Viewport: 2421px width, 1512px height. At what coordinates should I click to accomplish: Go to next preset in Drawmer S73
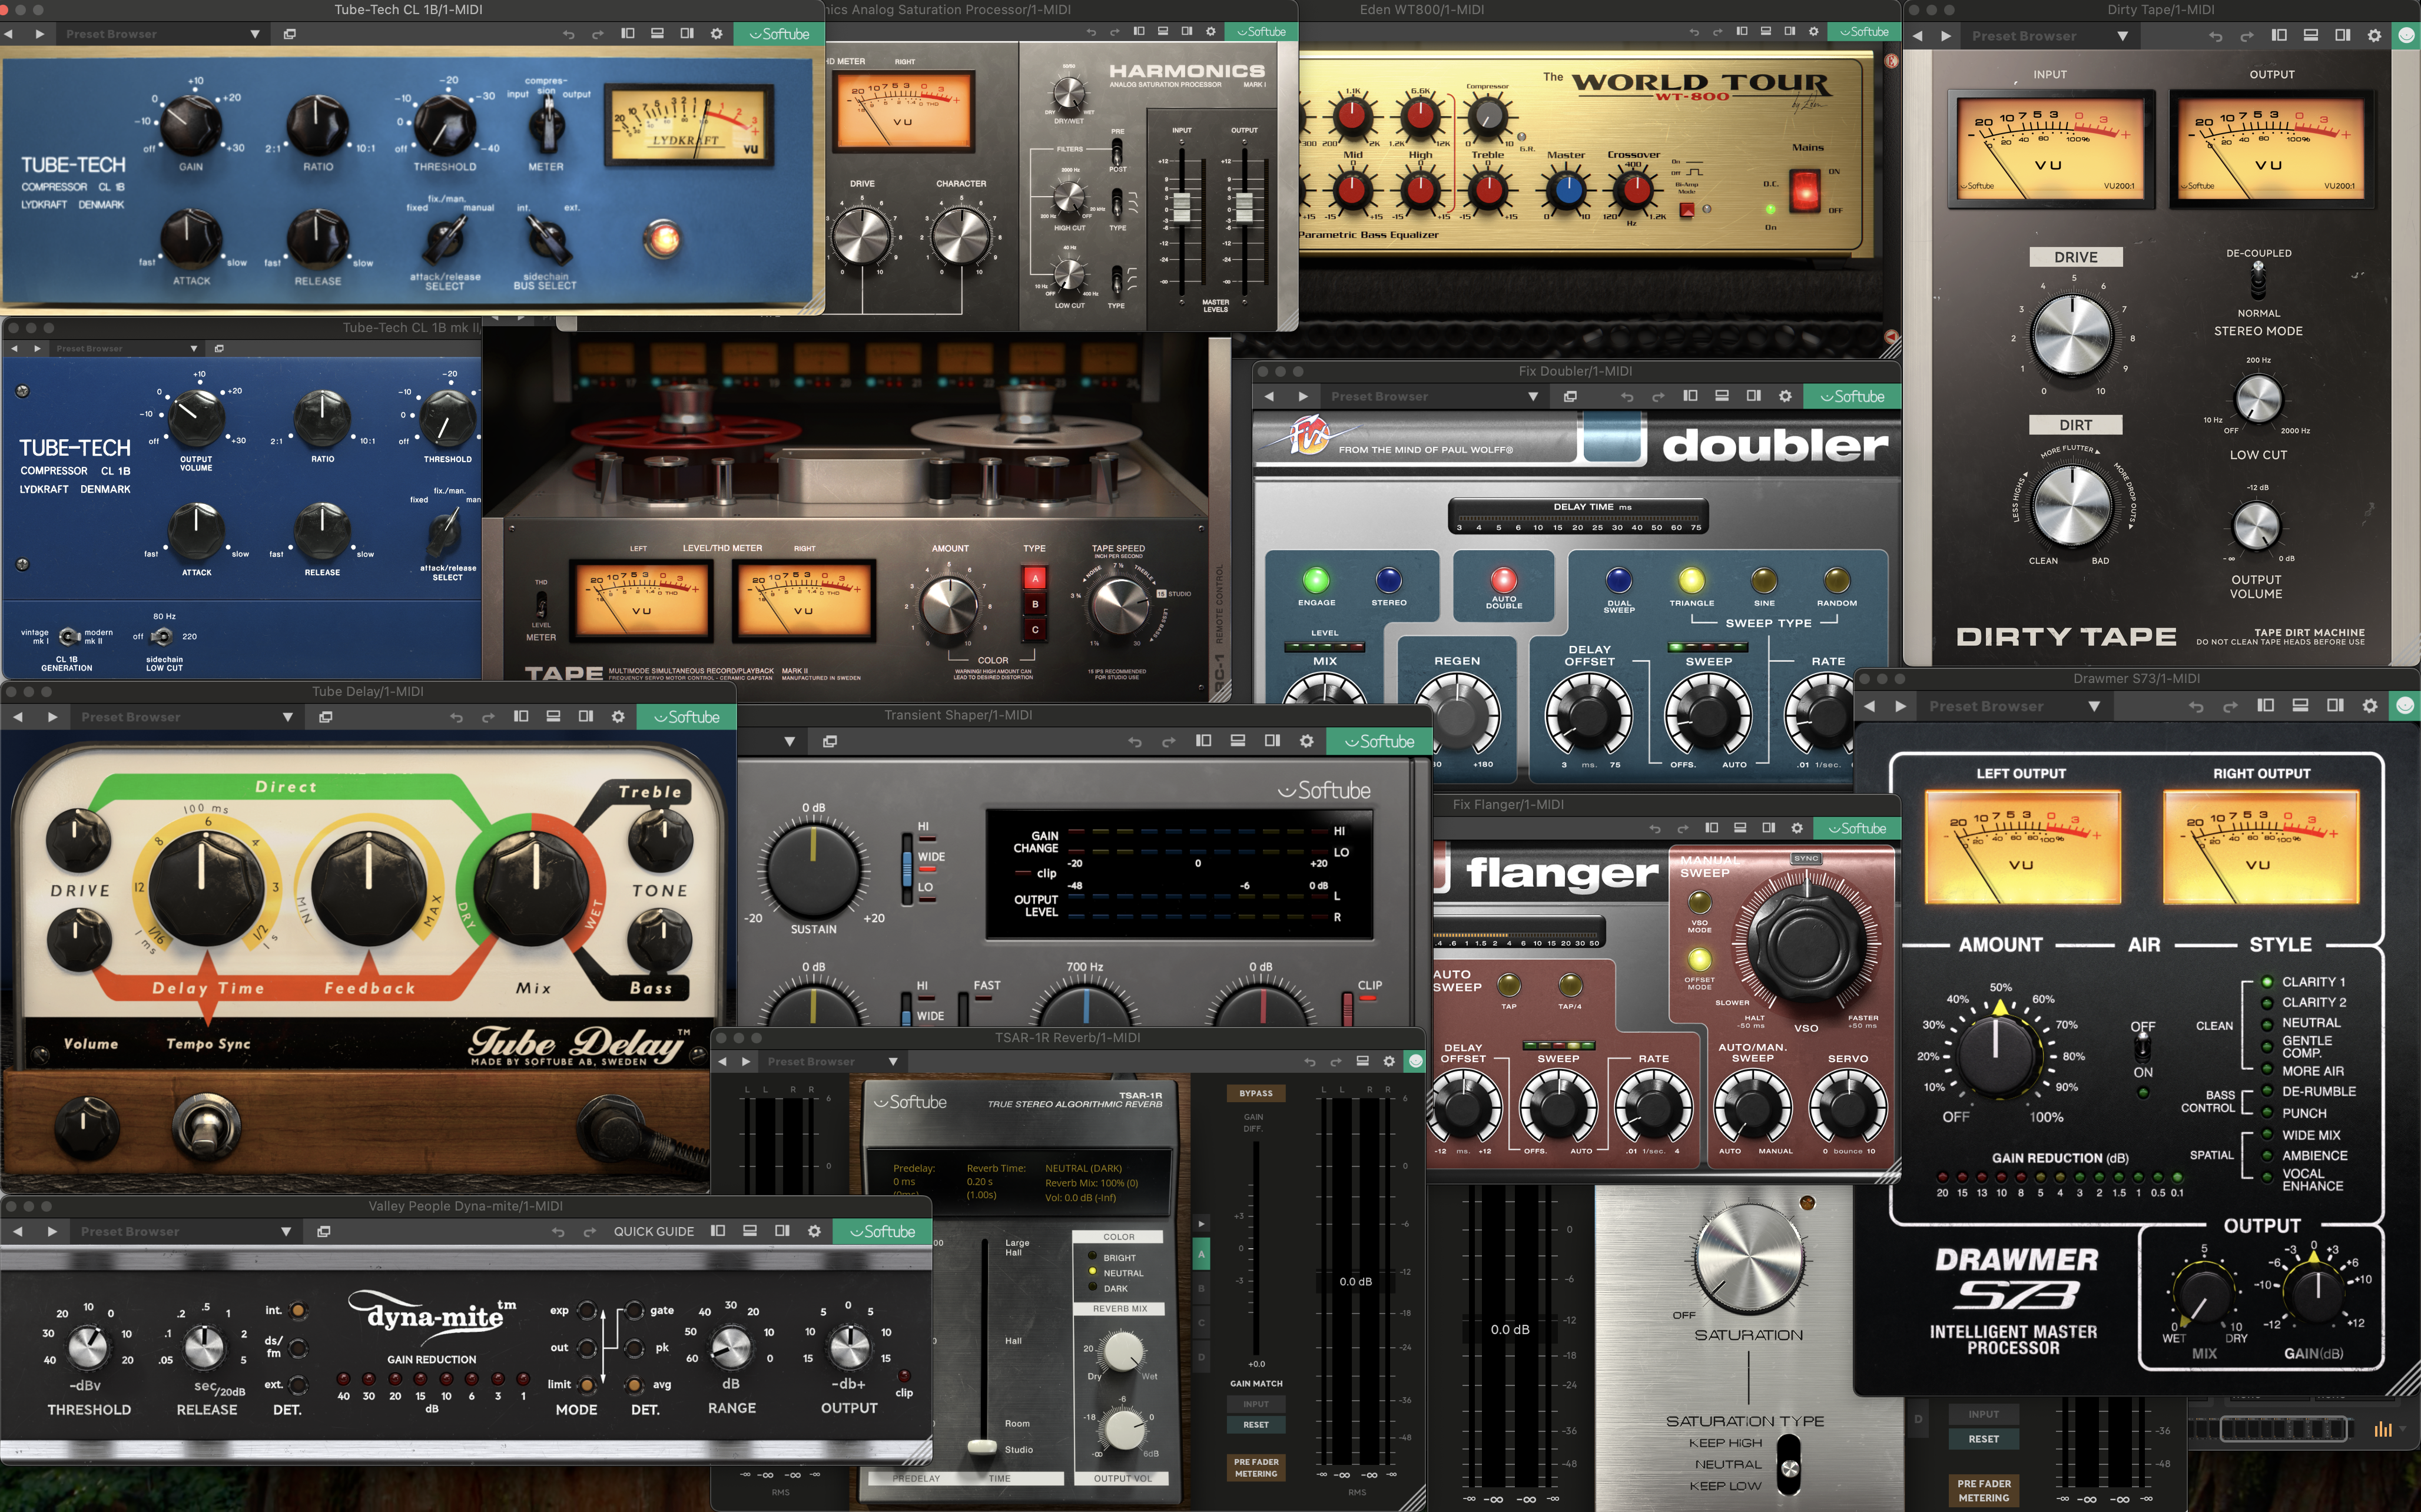pos(1900,706)
